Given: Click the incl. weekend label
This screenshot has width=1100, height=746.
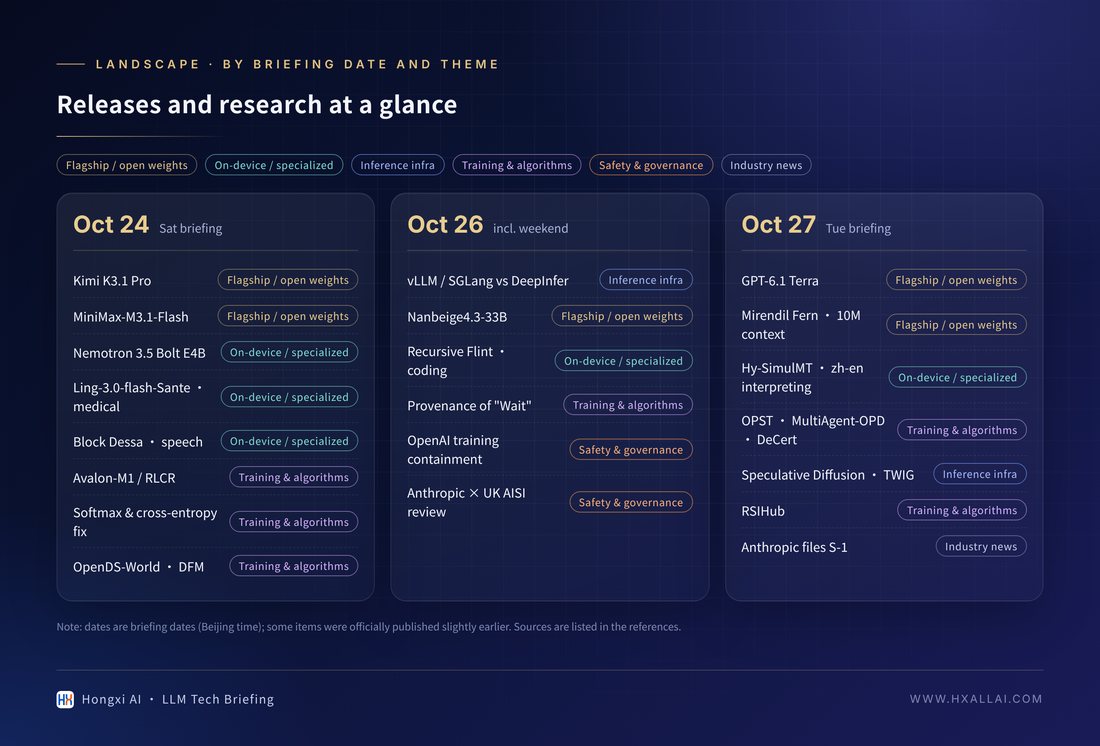Looking at the screenshot, I should pos(530,228).
